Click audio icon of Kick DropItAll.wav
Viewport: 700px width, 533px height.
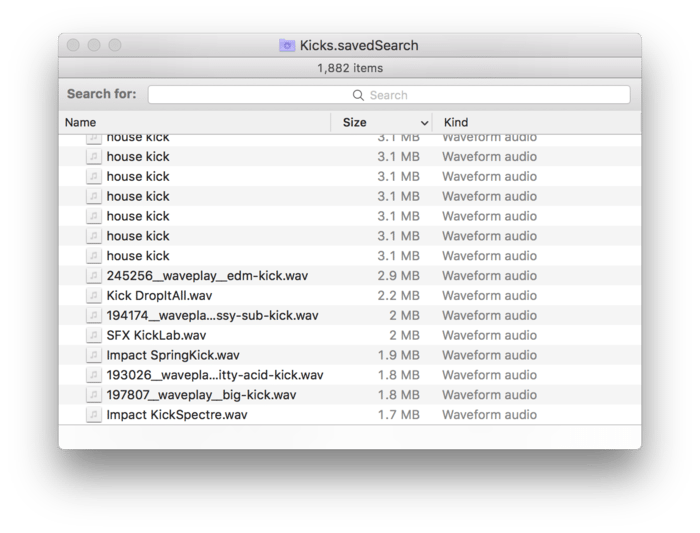[93, 296]
